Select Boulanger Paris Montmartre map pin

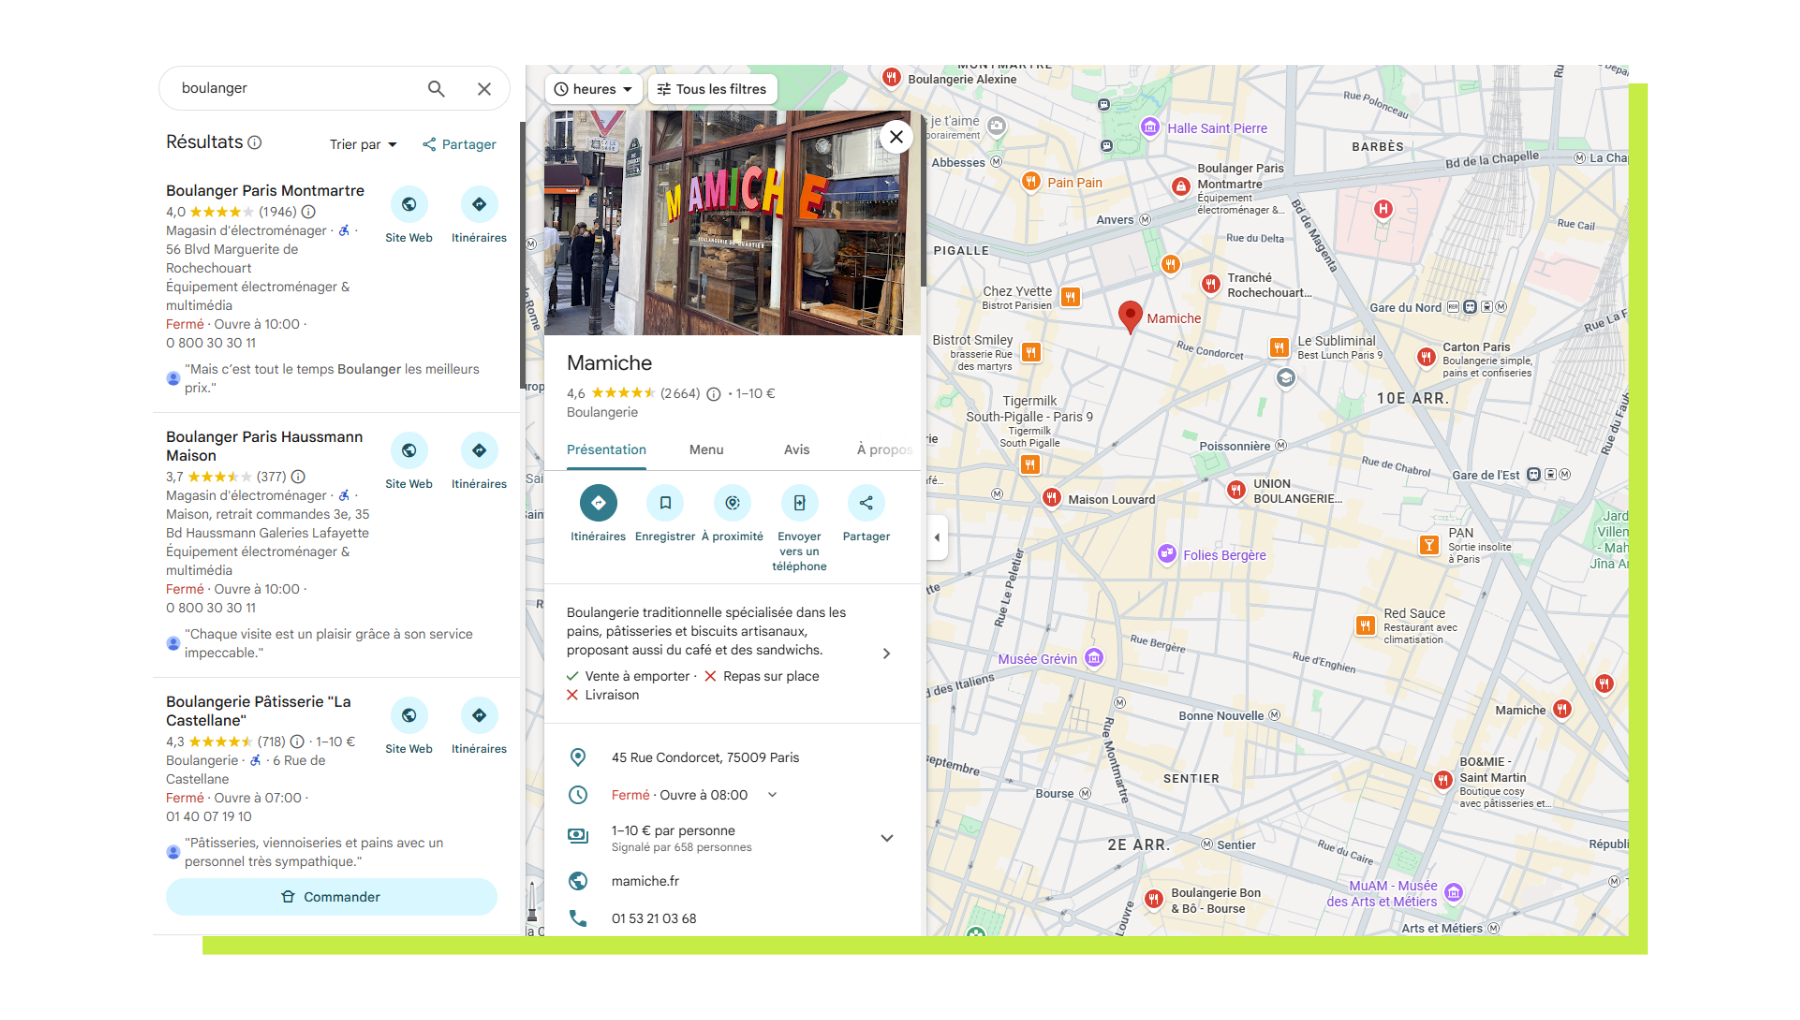coord(1181,186)
